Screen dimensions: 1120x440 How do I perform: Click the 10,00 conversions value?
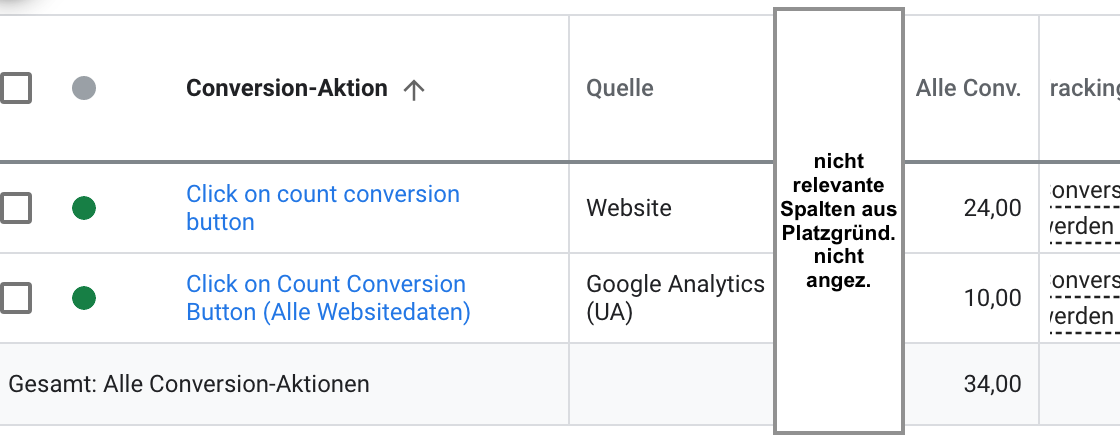(x=993, y=298)
